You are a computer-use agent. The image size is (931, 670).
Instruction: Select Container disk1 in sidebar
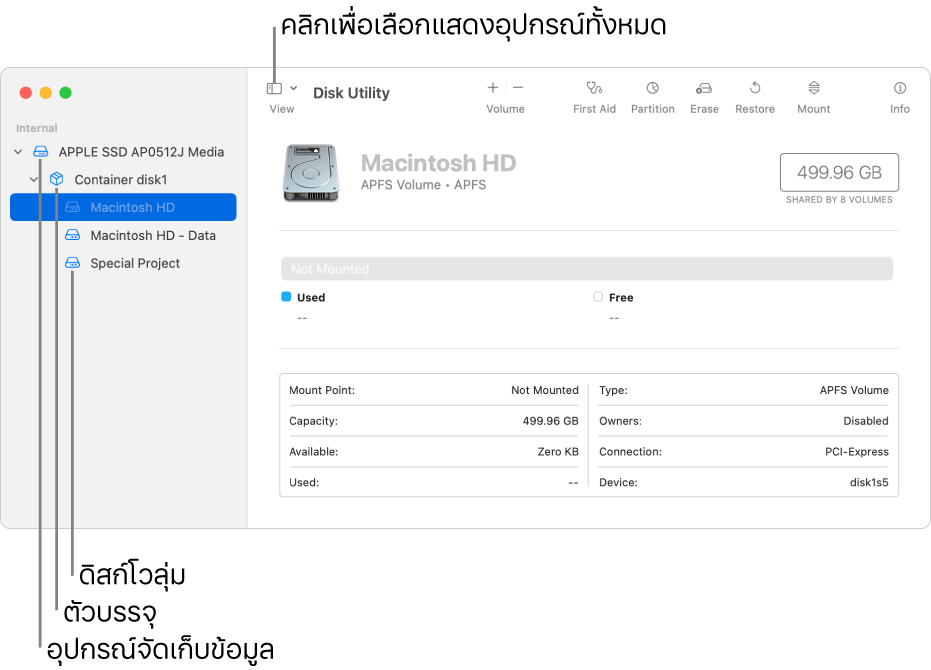(x=124, y=179)
